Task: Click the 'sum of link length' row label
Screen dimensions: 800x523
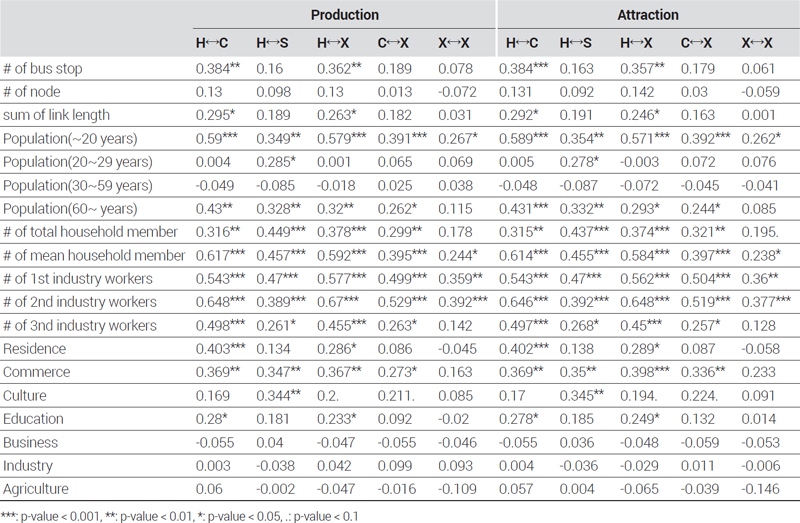Action: click(x=56, y=115)
